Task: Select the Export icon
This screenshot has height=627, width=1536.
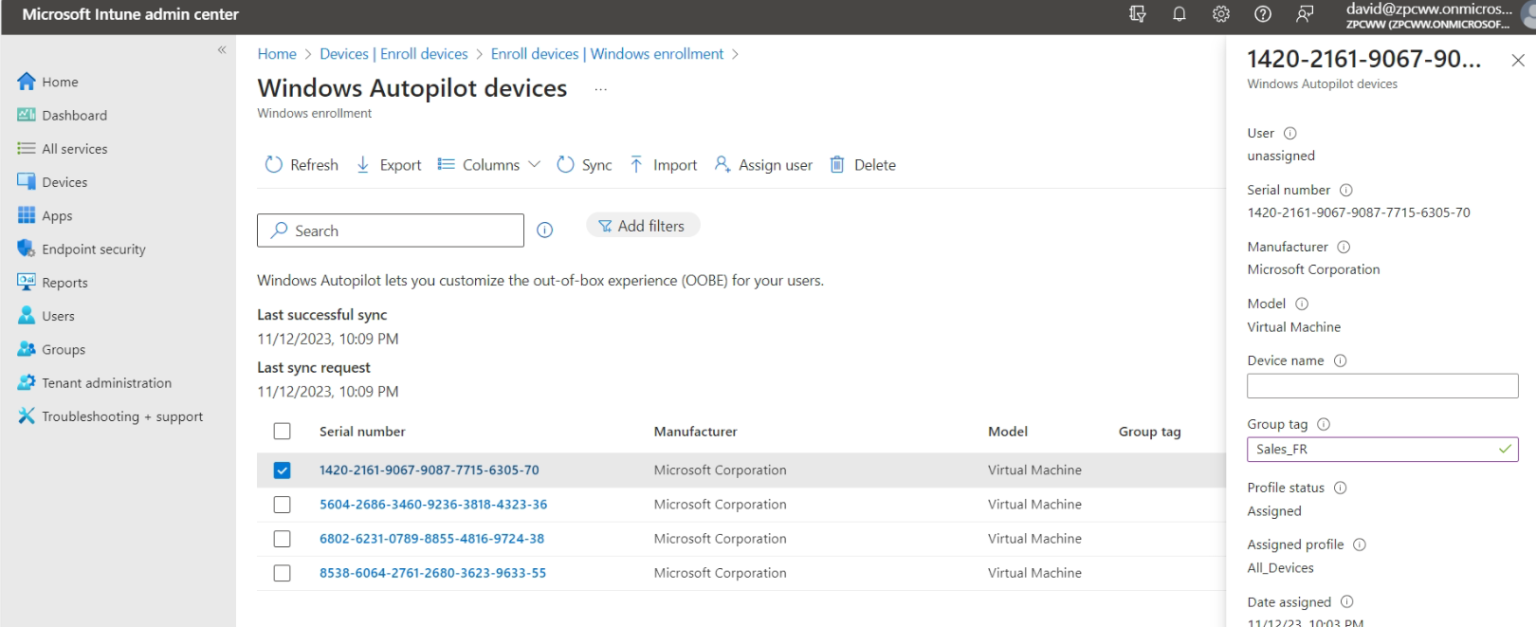Action: [363, 165]
